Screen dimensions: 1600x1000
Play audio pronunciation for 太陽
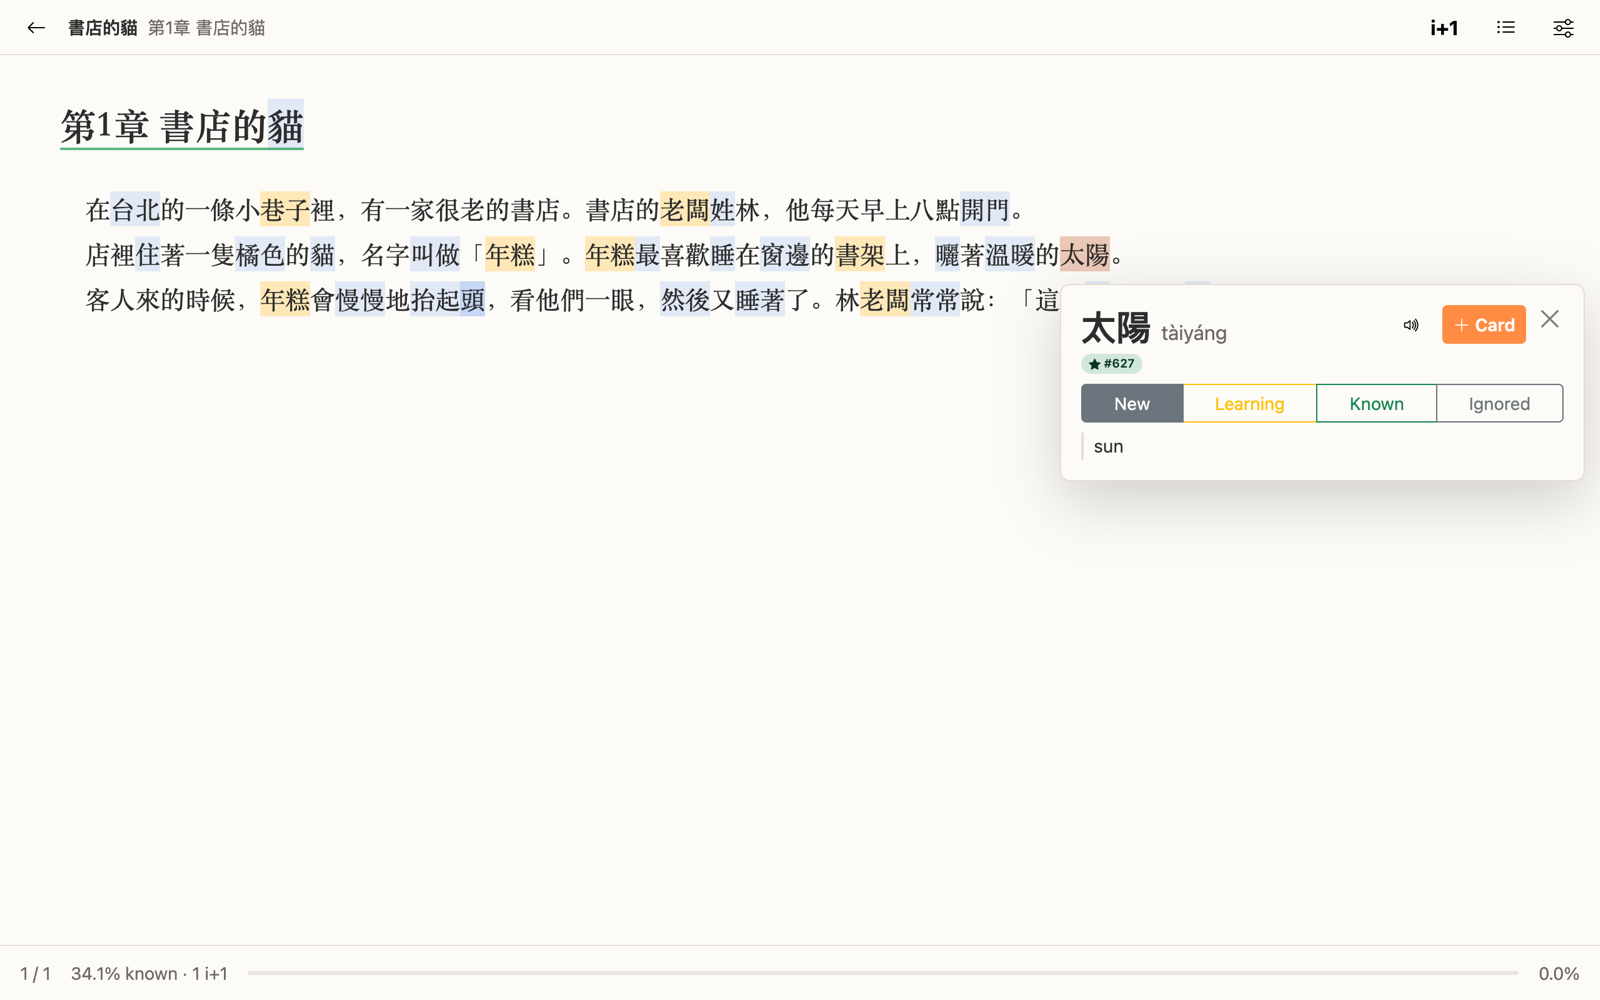point(1411,325)
